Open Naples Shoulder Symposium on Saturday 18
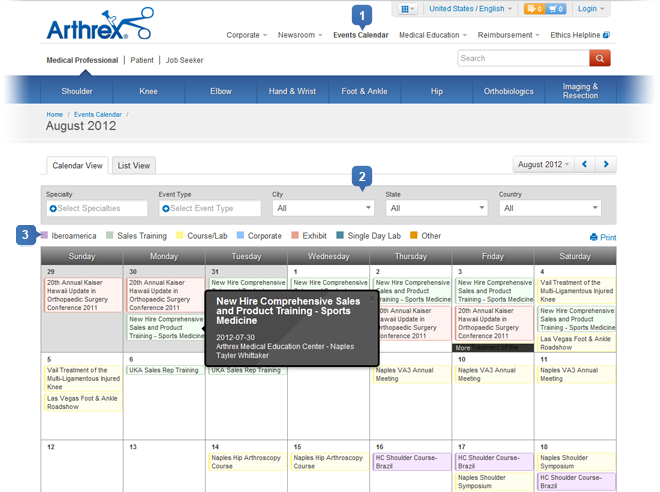The height and width of the screenshot is (492, 660). coord(576,462)
